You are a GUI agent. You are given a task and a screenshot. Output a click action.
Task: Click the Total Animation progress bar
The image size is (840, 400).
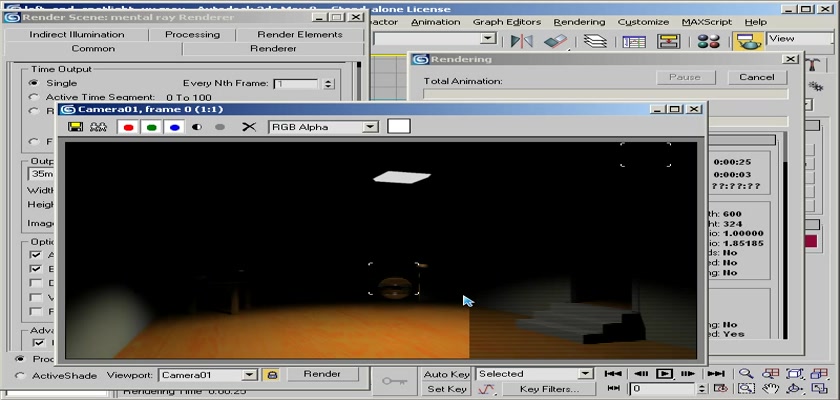click(605, 94)
